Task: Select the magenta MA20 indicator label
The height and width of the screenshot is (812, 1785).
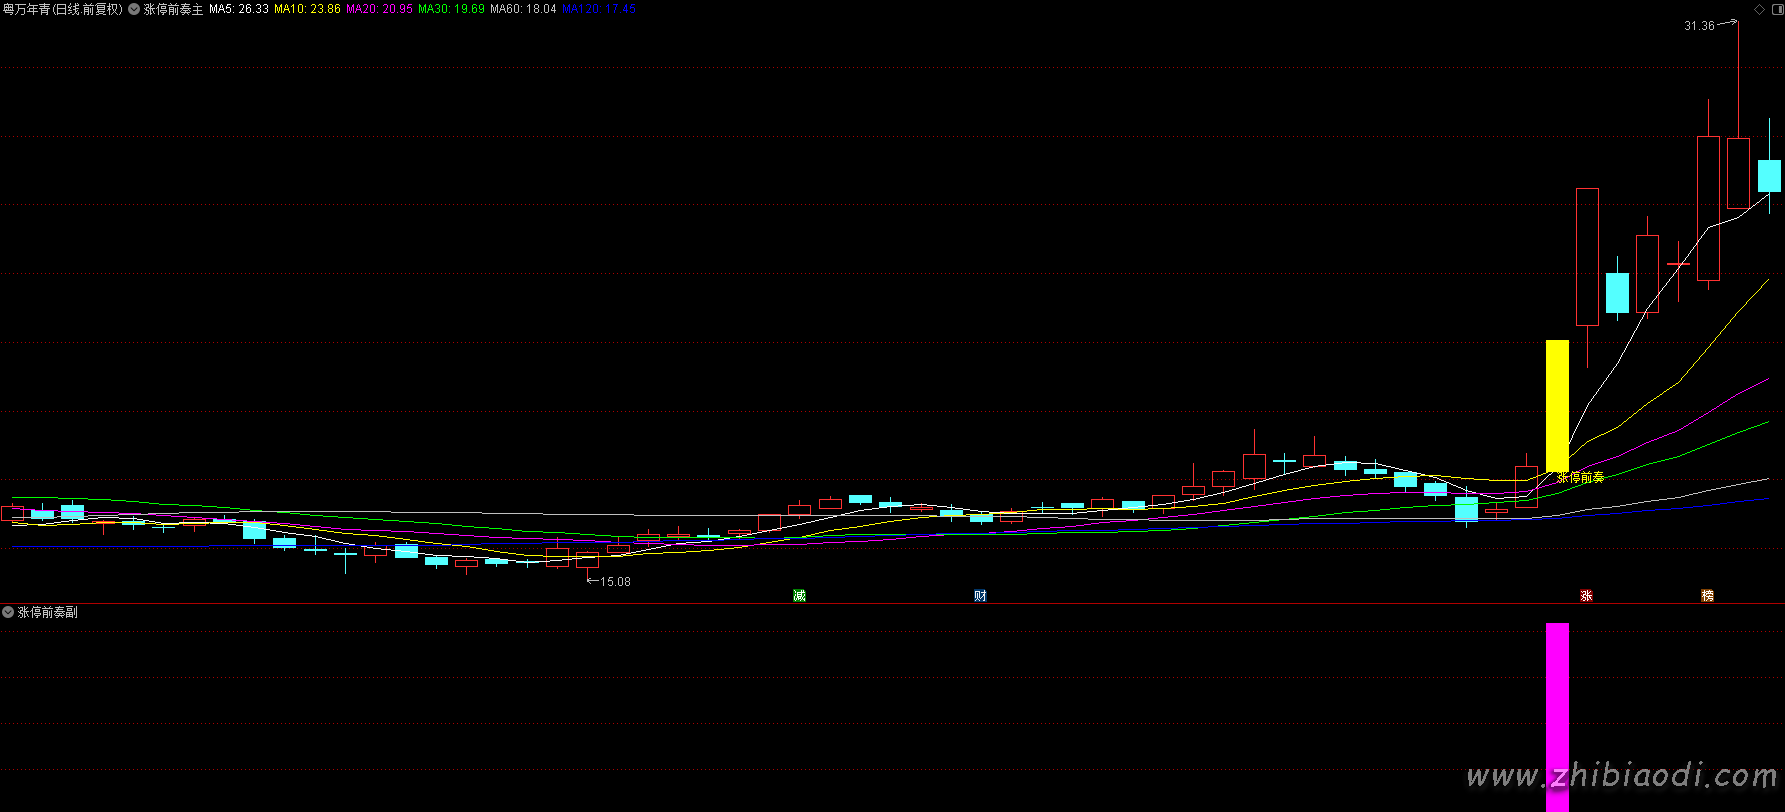Action: point(379,9)
